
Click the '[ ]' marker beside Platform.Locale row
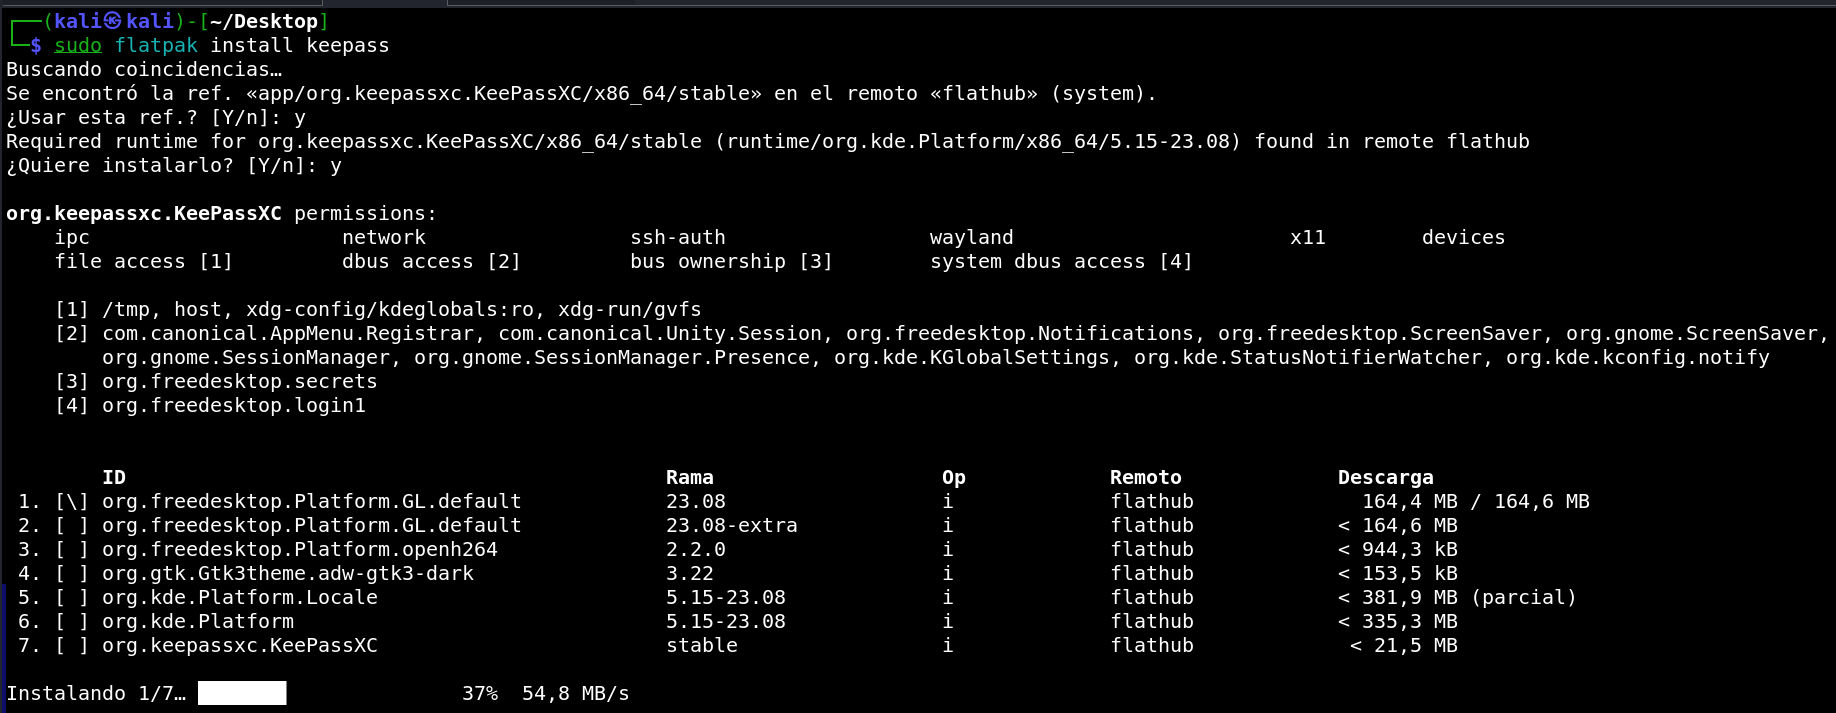(x=72, y=597)
